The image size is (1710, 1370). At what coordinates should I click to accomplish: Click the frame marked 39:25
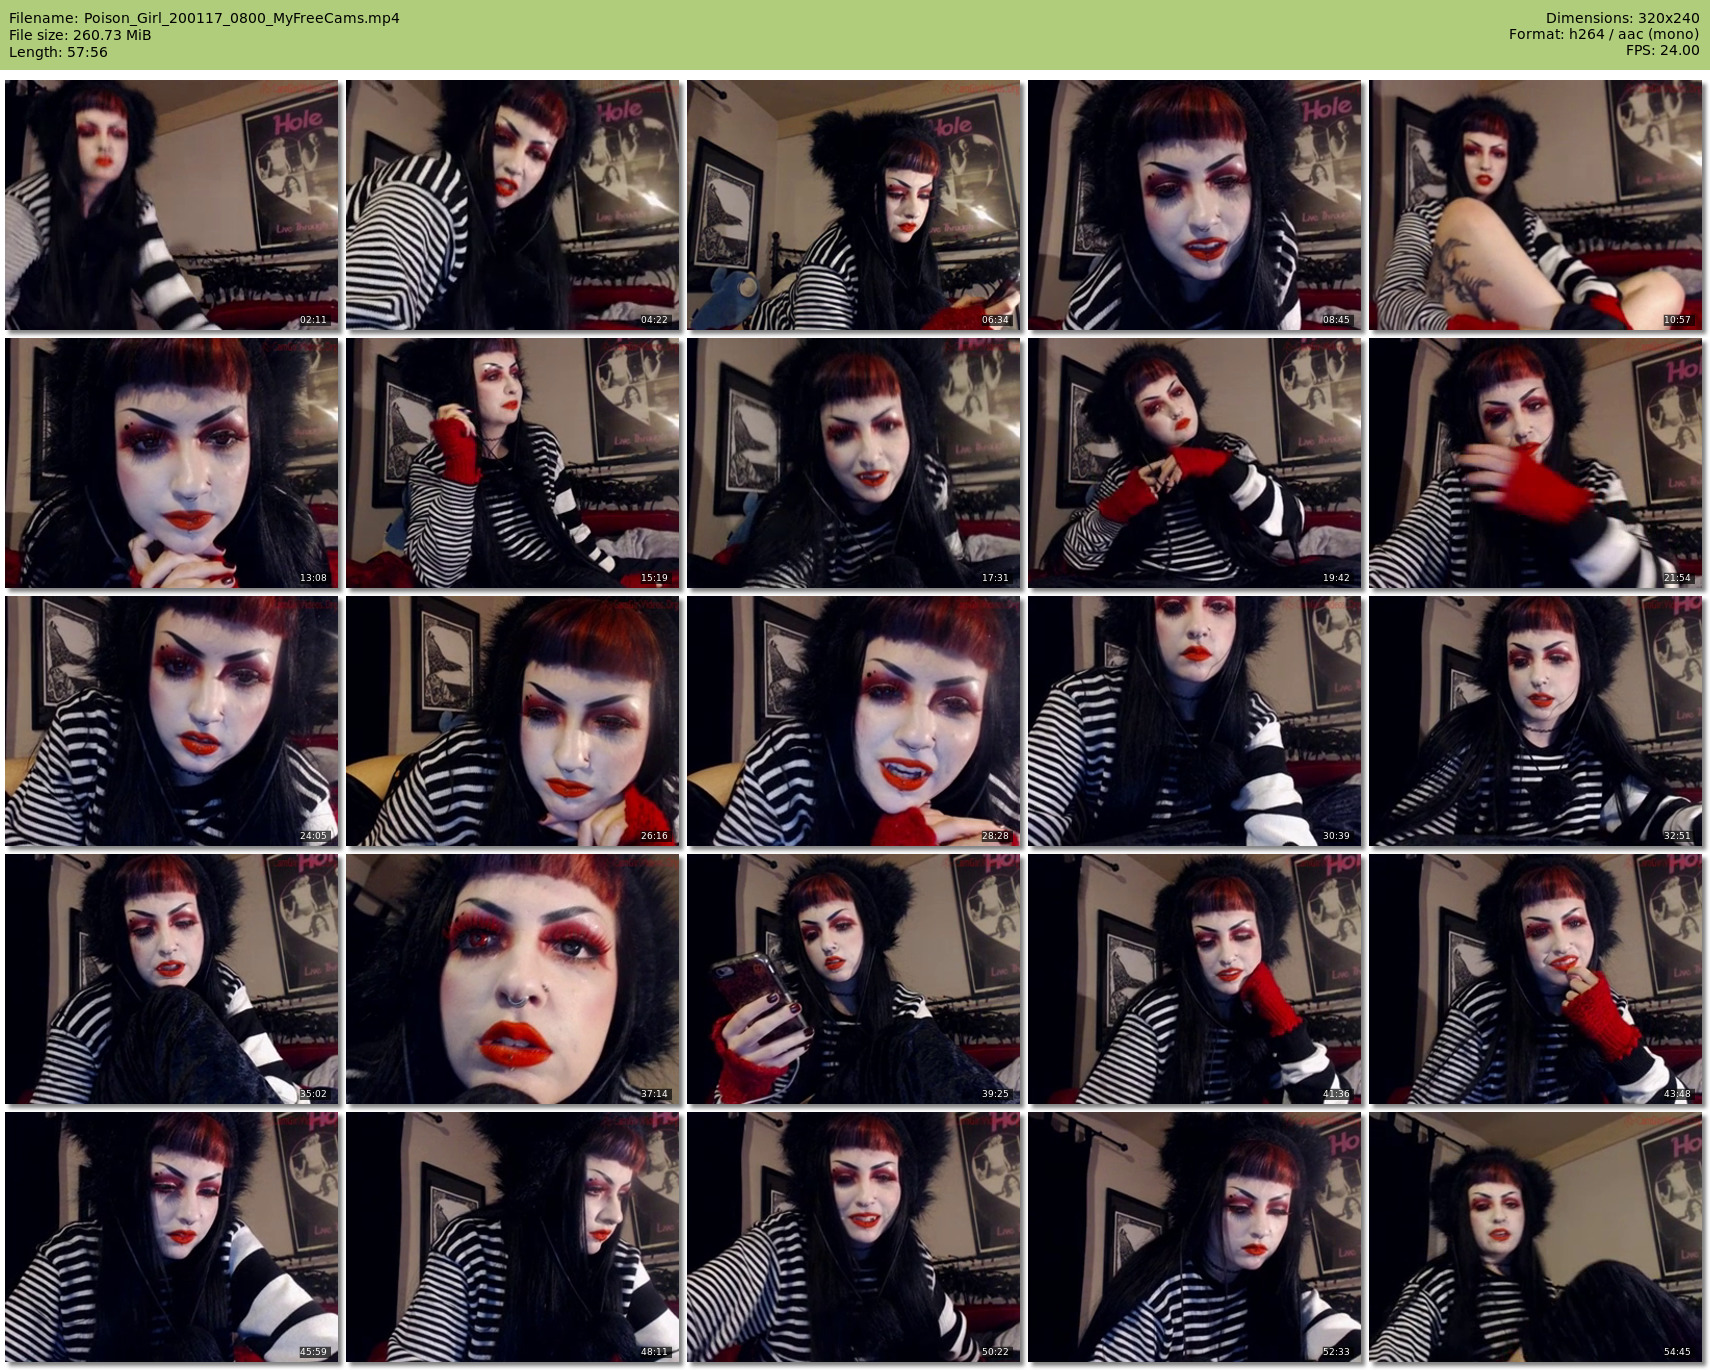pyautogui.click(x=854, y=979)
